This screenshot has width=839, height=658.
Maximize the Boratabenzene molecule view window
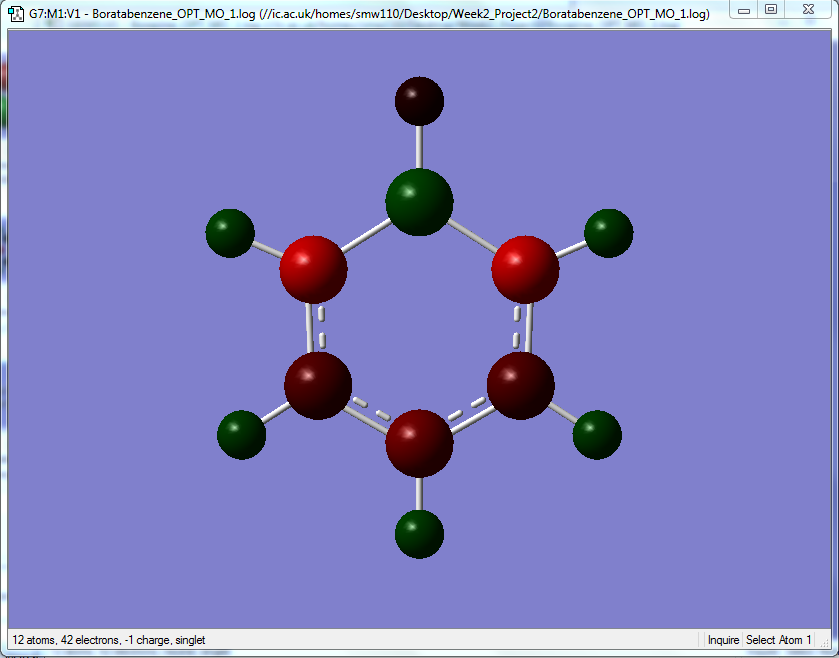pyautogui.click(x=771, y=9)
